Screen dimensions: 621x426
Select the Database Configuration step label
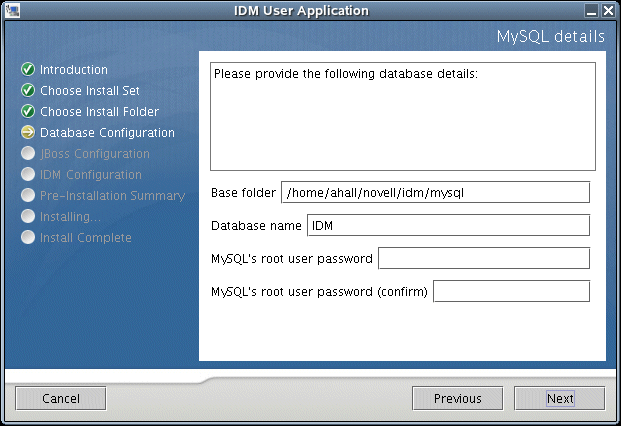click(x=107, y=133)
